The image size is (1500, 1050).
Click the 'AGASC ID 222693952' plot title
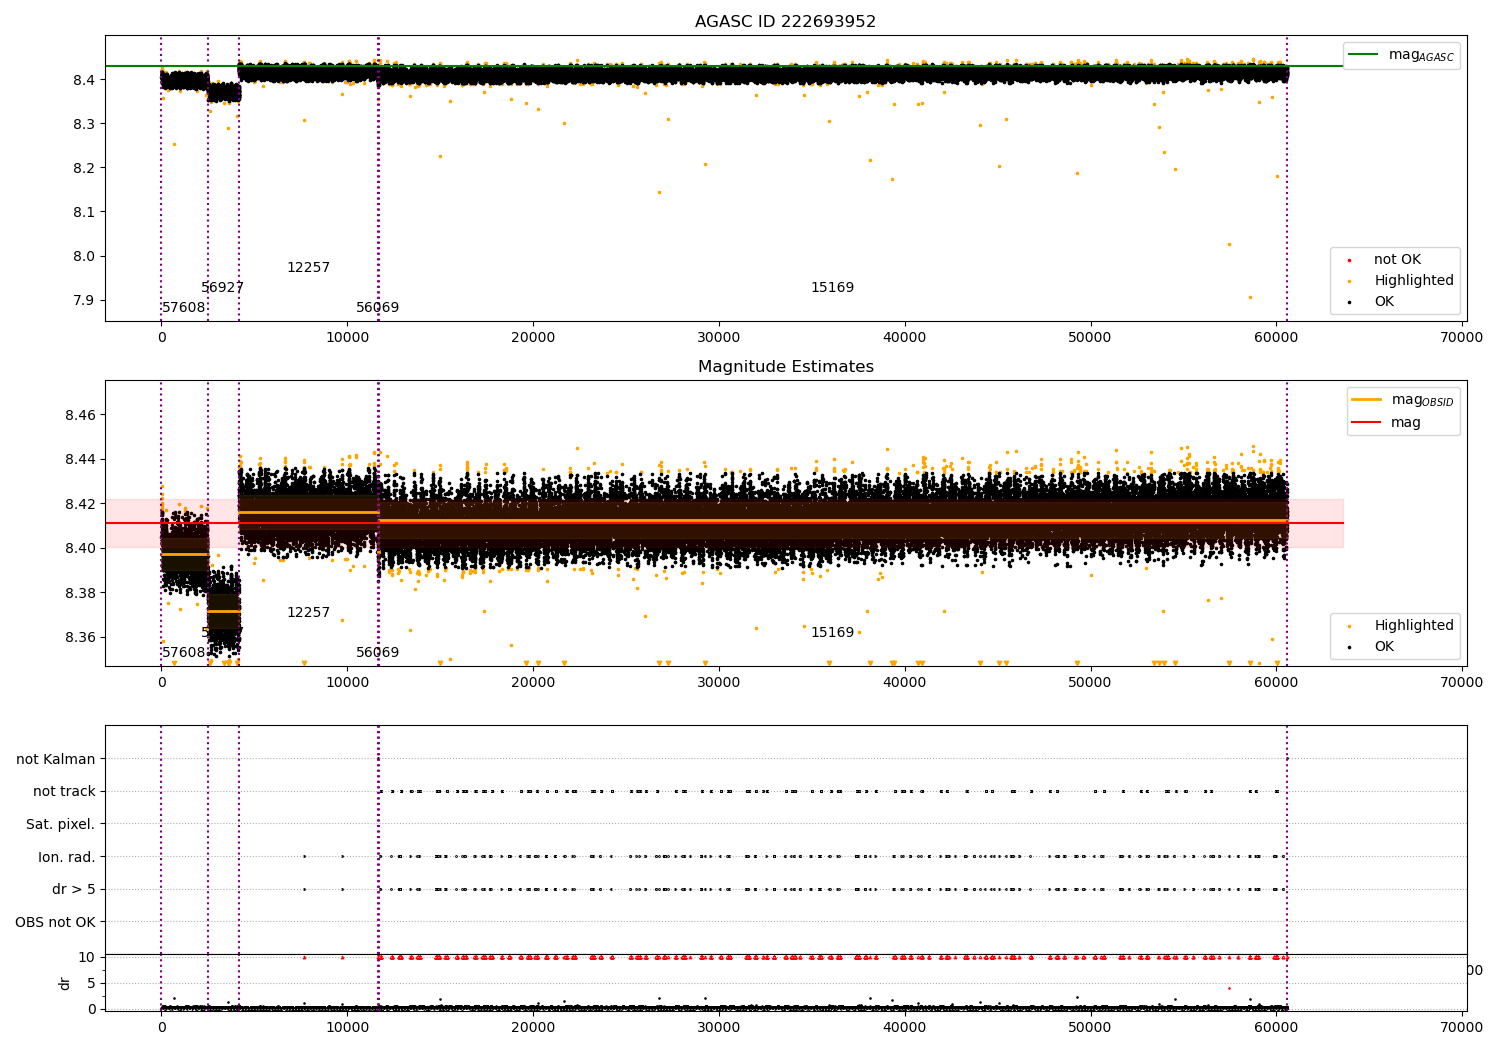(x=785, y=22)
